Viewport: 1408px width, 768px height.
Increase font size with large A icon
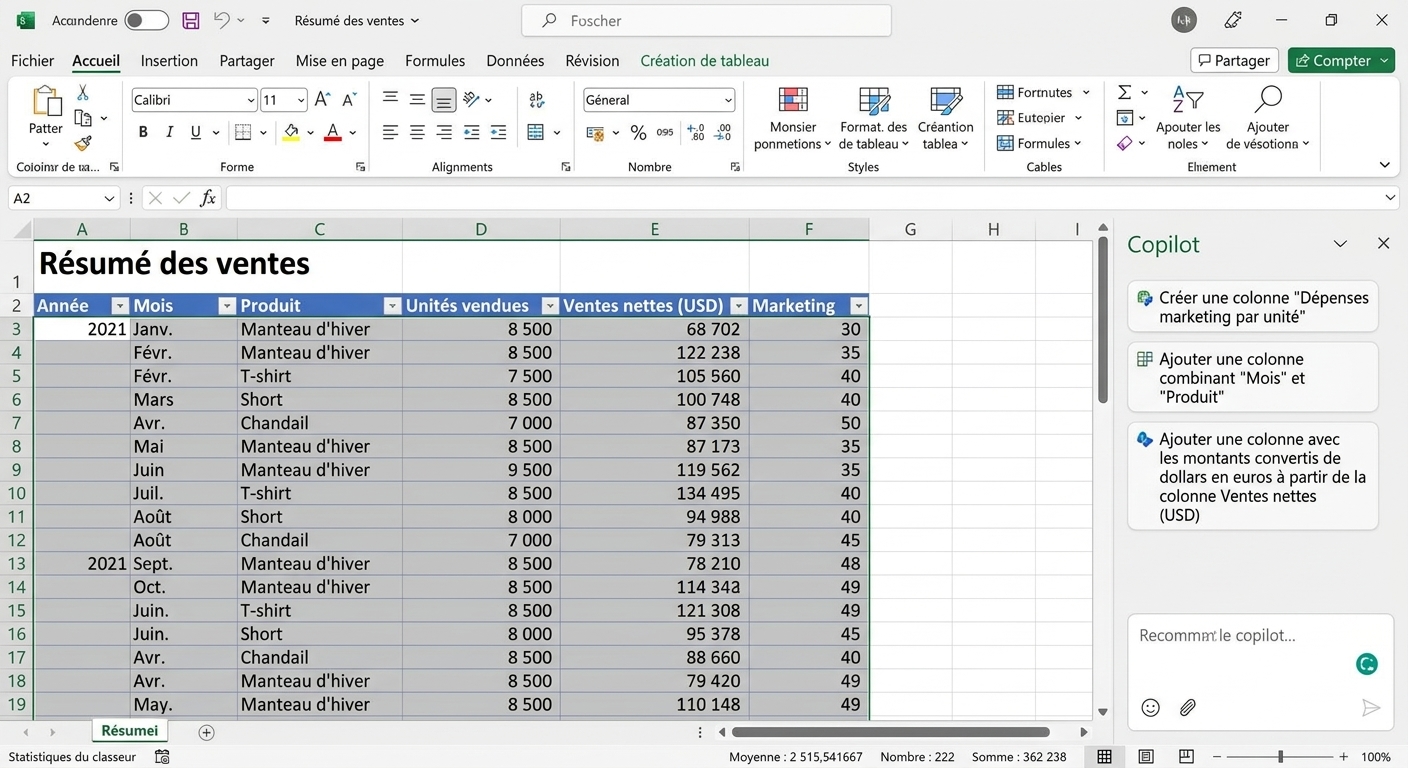(322, 99)
